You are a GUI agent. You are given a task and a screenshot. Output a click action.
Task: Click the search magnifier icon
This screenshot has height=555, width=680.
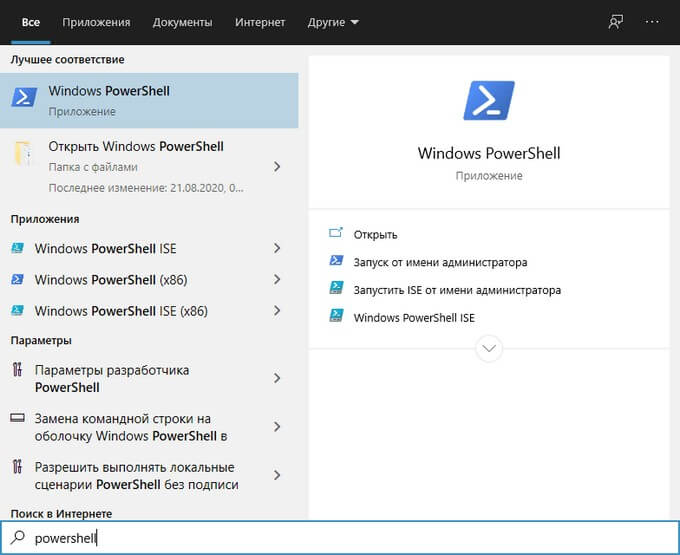pyautogui.click(x=17, y=538)
